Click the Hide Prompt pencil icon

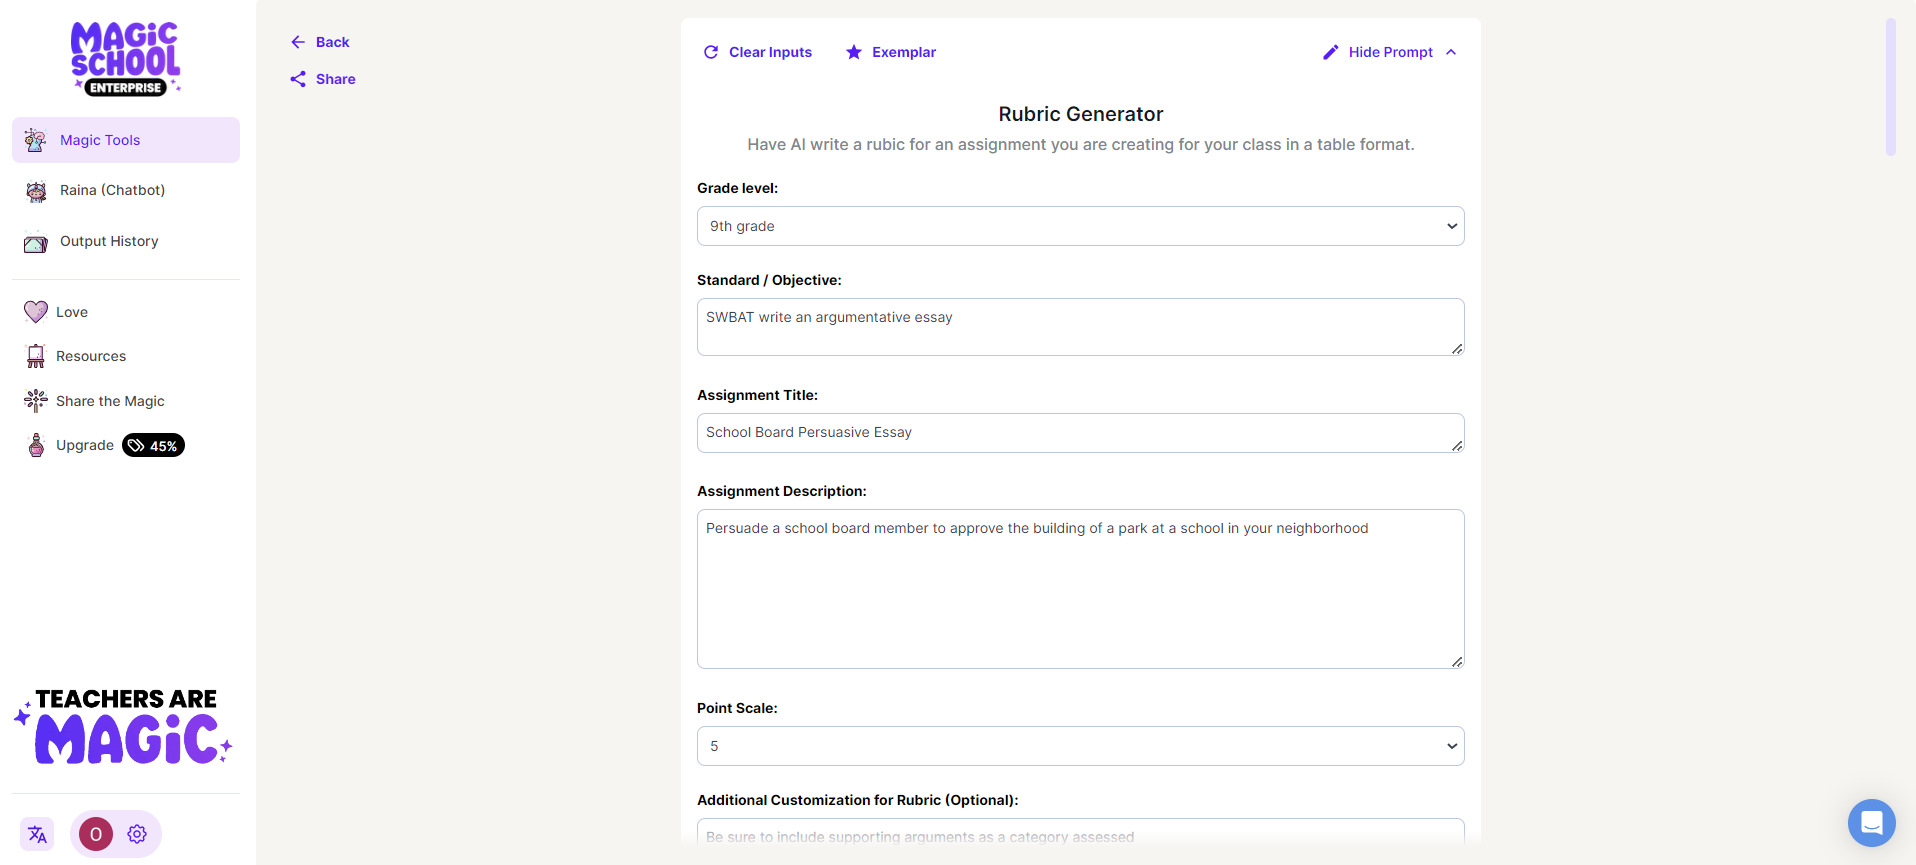(x=1331, y=52)
